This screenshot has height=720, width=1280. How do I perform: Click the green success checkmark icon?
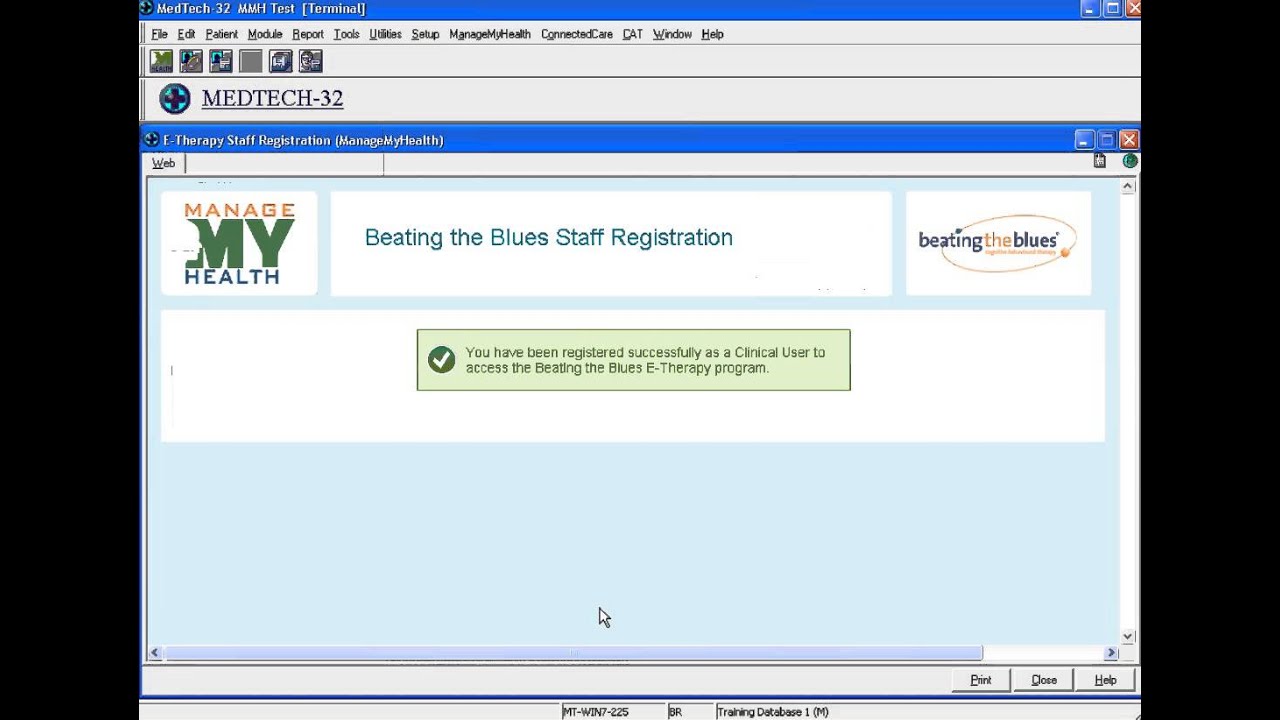click(x=441, y=360)
